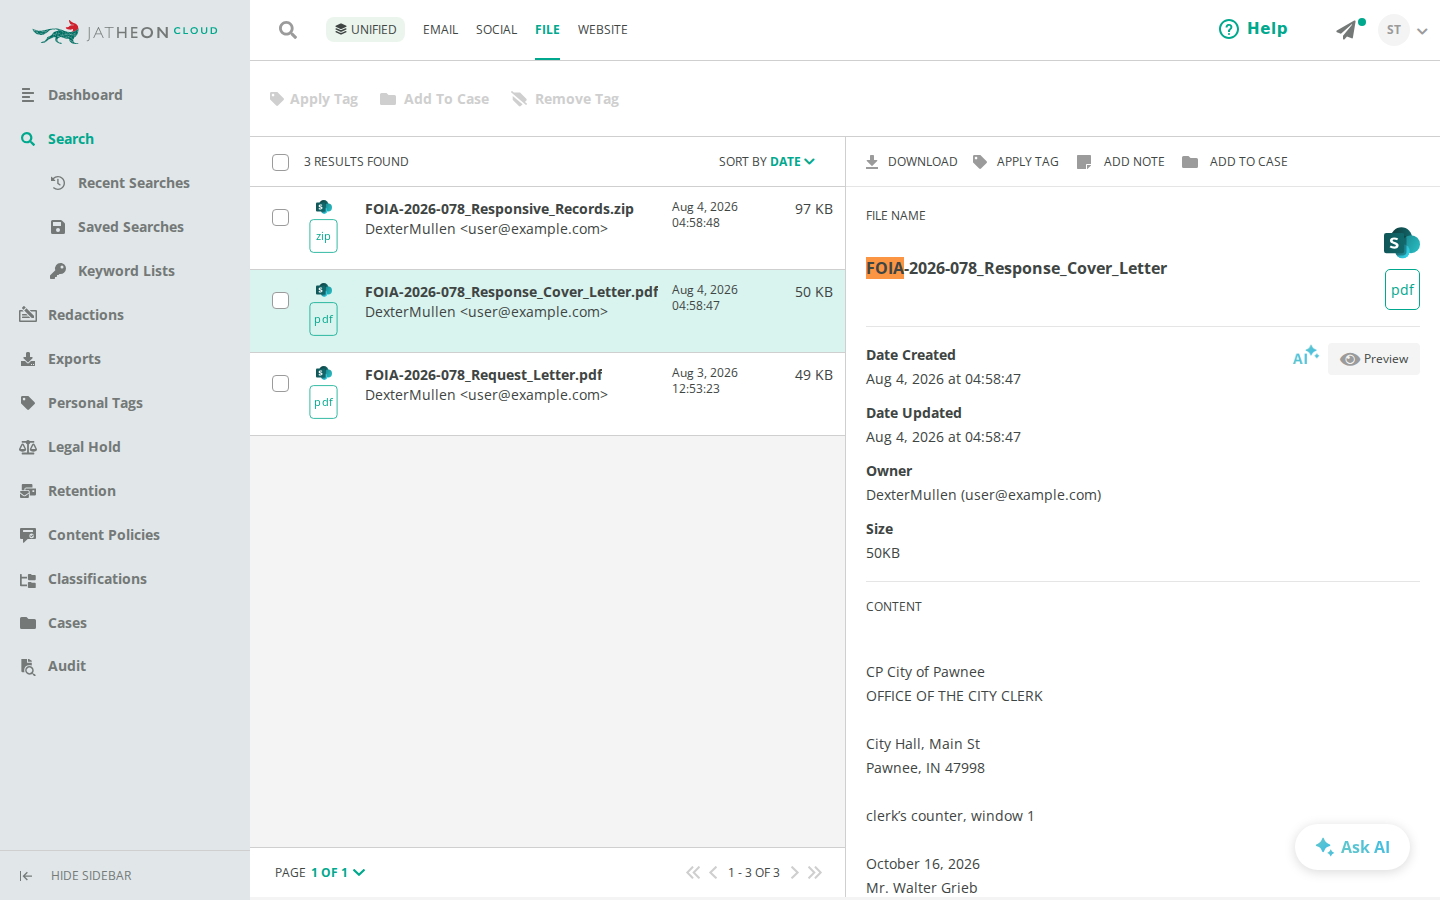This screenshot has height=900, width=1440.
Task: Click the SharePoint source icon in details panel
Action: click(1401, 242)
